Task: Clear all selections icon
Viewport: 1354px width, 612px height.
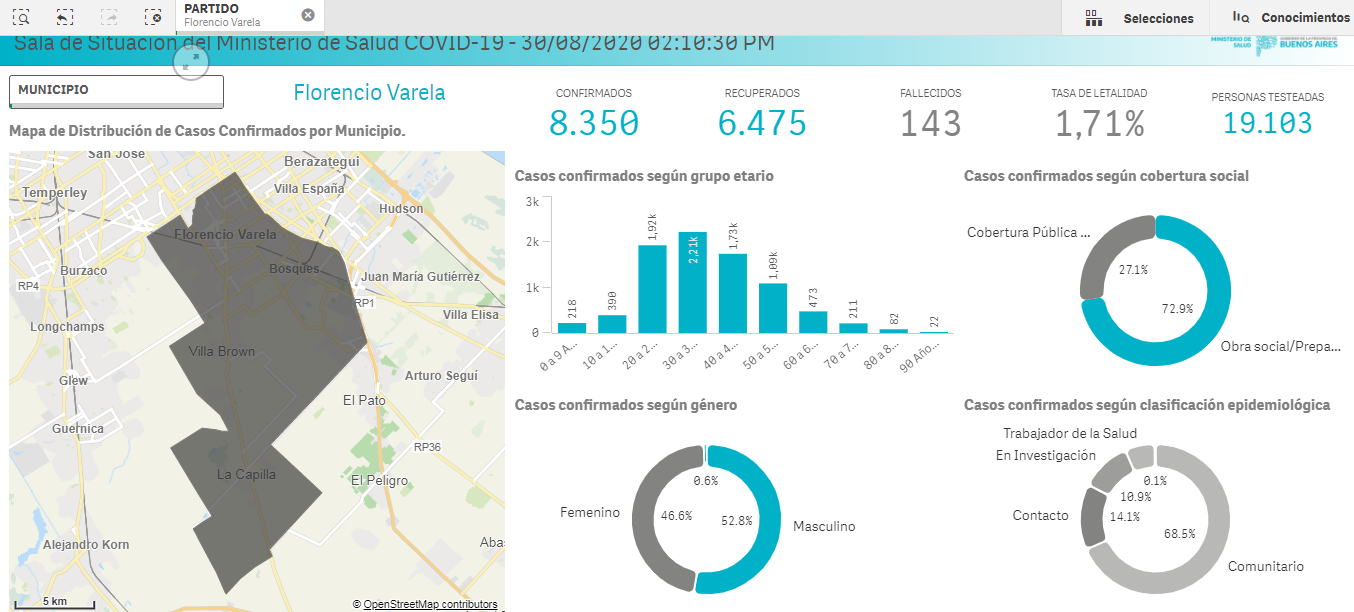Action: [152, 17]
